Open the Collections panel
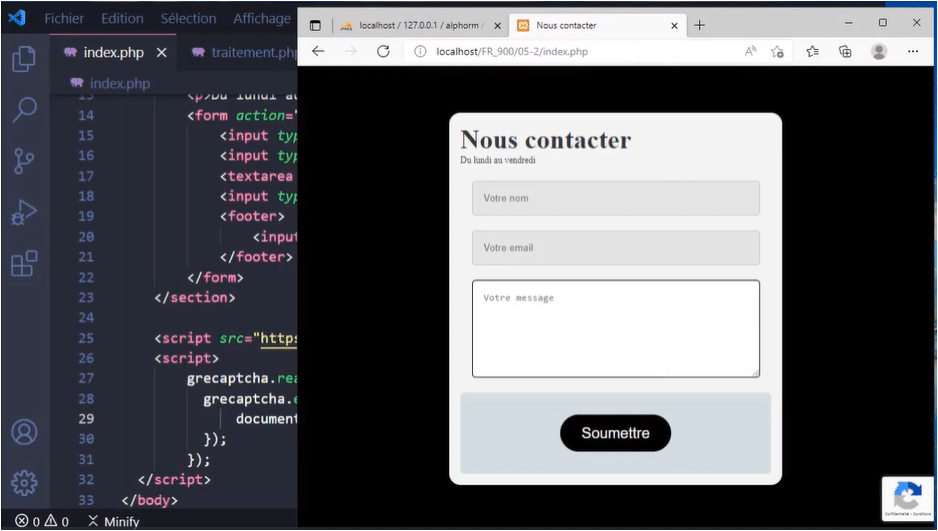 tap(845, 51)
